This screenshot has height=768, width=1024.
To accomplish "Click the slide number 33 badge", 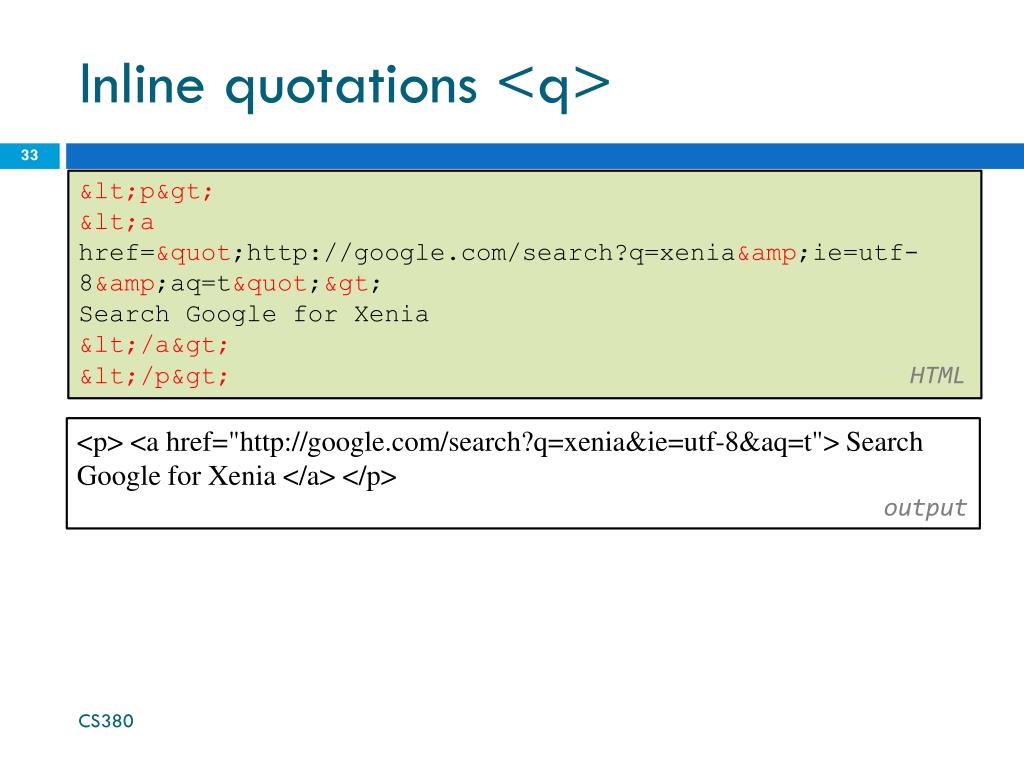I will [x=29, y=155].
